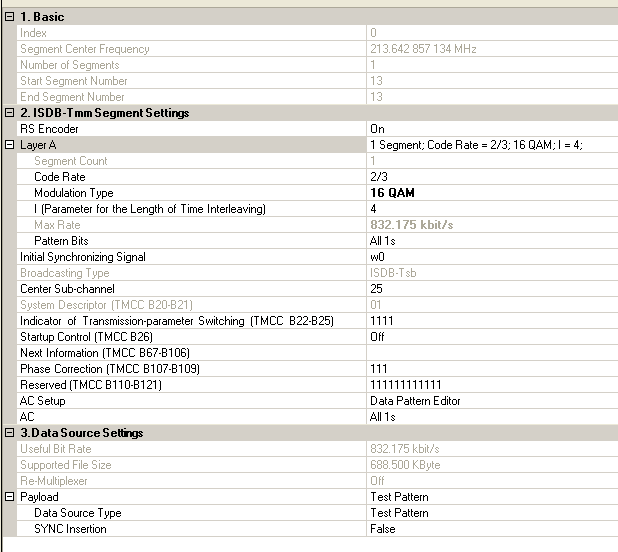Edit the Phase Correction value 111
The width and height of the screenshot is (618, 552).
[x=490, y=369]
